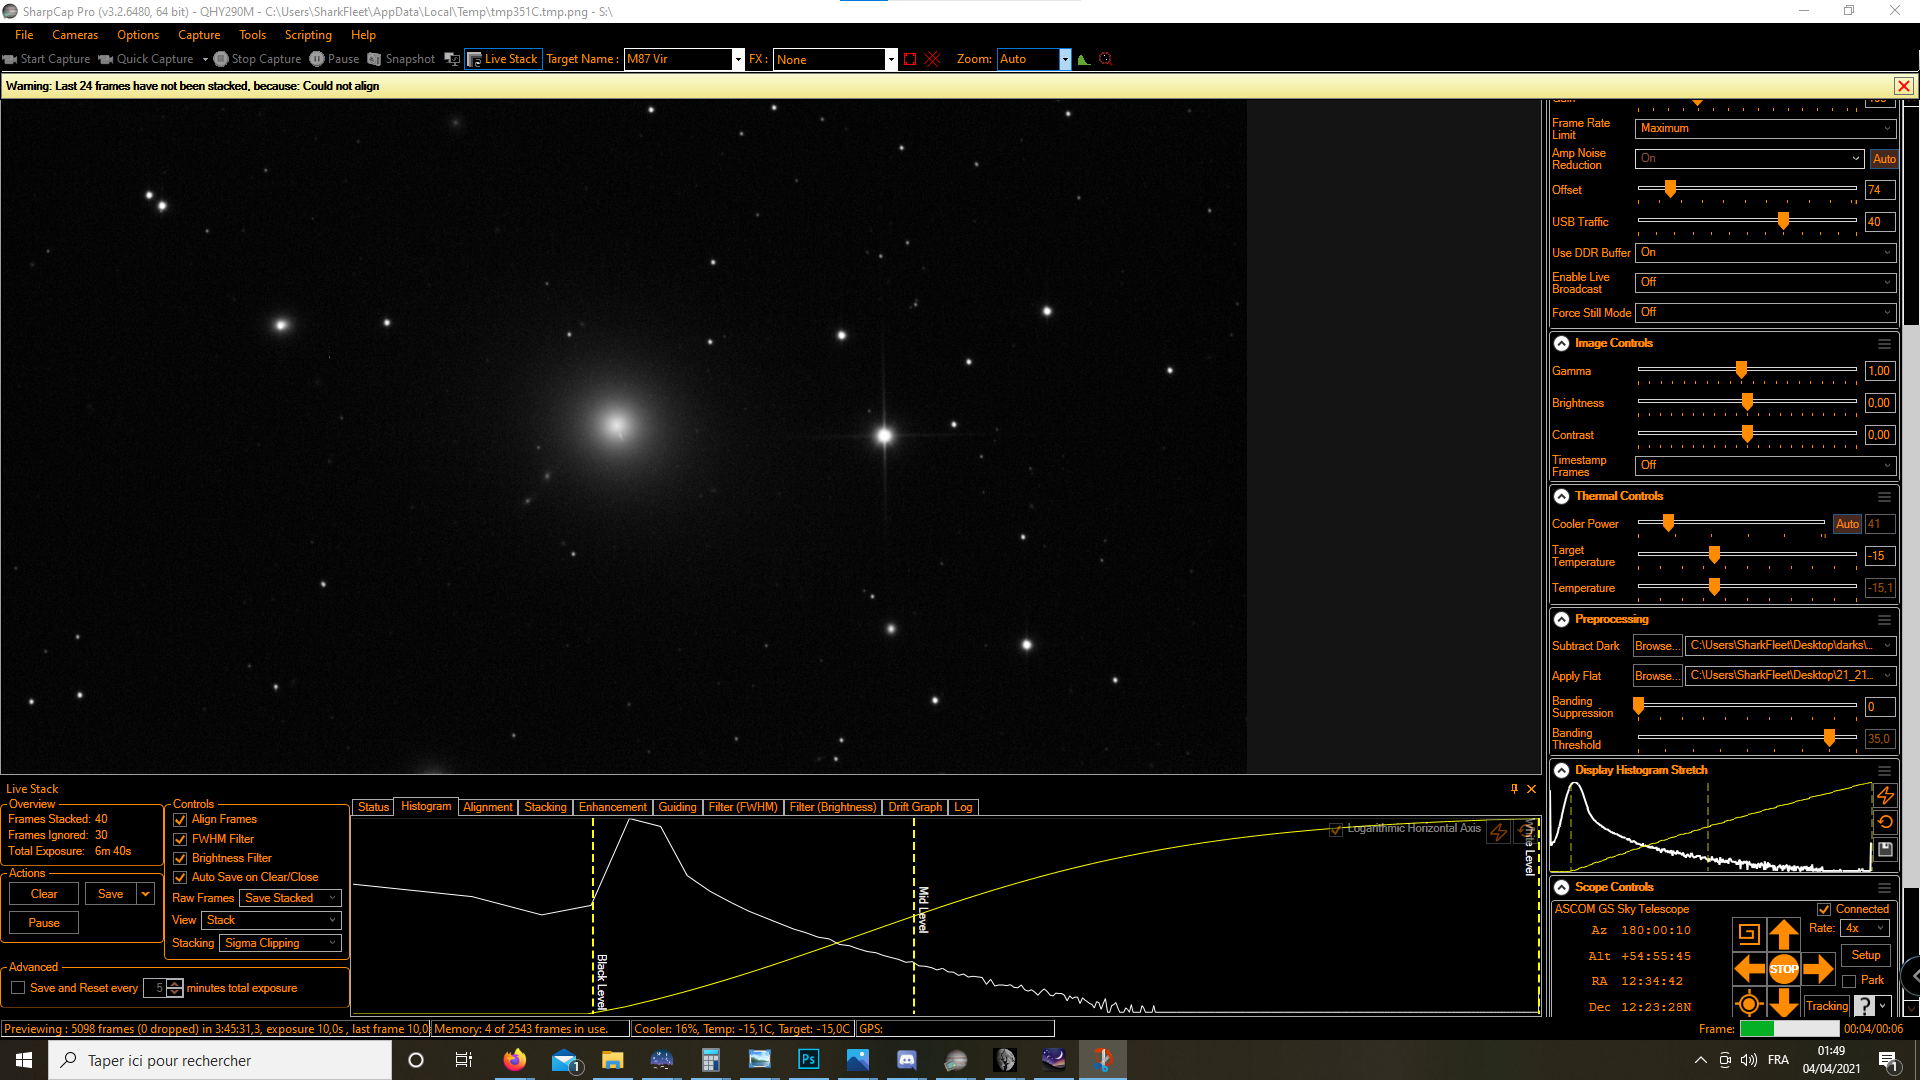Click the scope Setup button
This screenshot has height=1080, width=1920.
(1865, 955)
